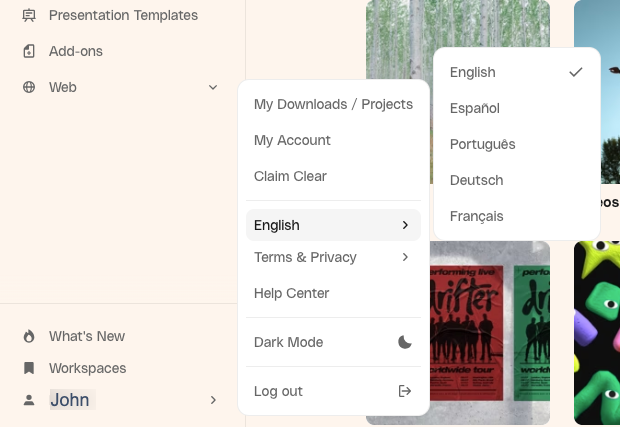
Task: Click the Web globe icon
Action: point(29,87)
